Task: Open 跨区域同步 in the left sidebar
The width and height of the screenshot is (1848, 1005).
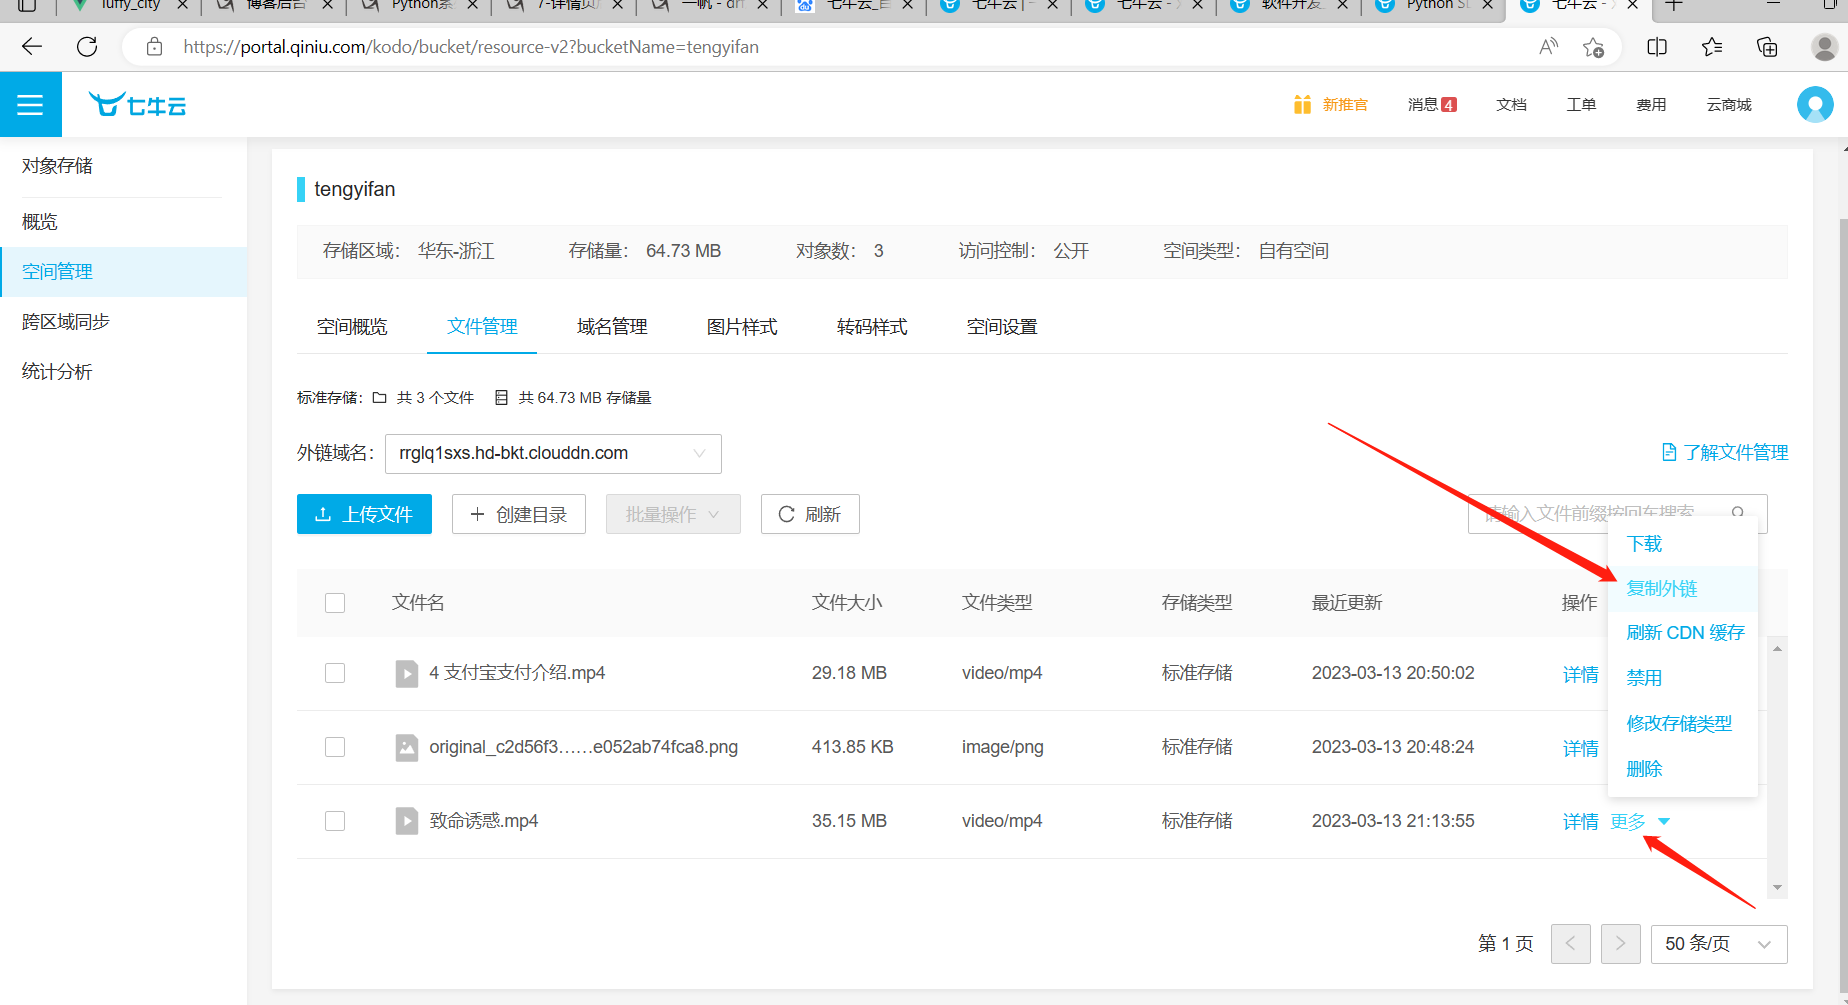Action: click(x=124, y=322)
